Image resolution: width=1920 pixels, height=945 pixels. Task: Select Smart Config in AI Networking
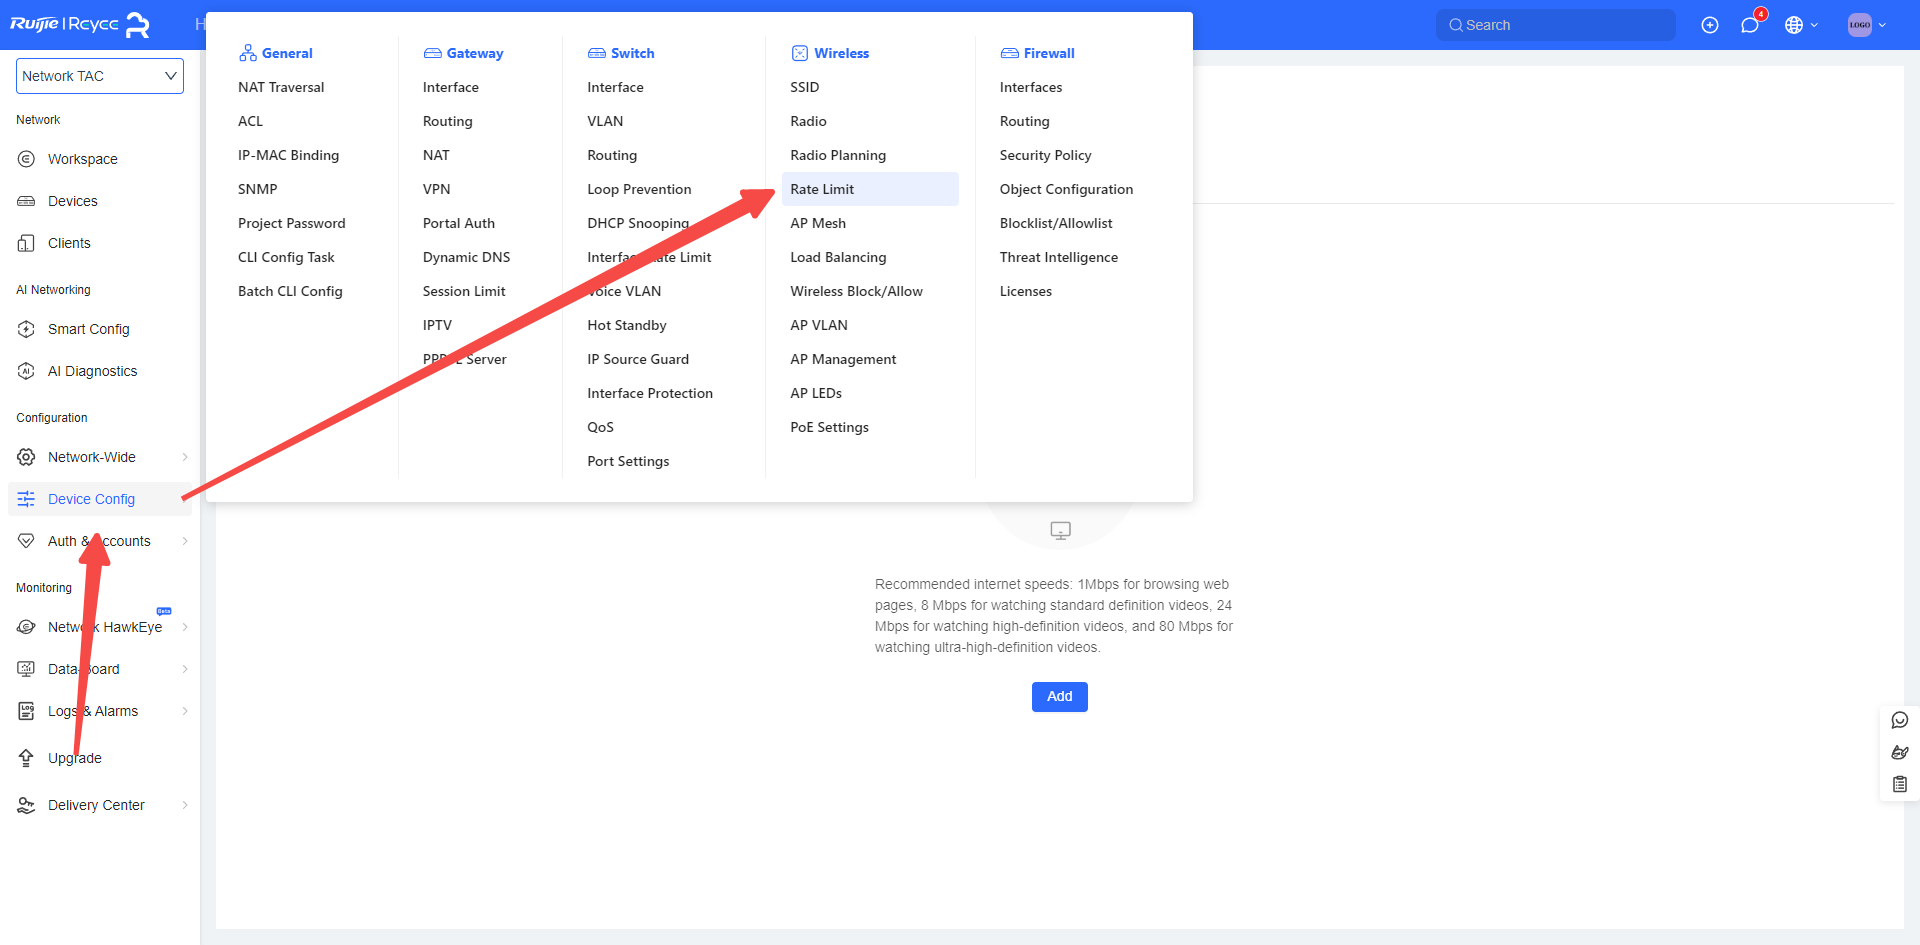click(x=88, y=329)
